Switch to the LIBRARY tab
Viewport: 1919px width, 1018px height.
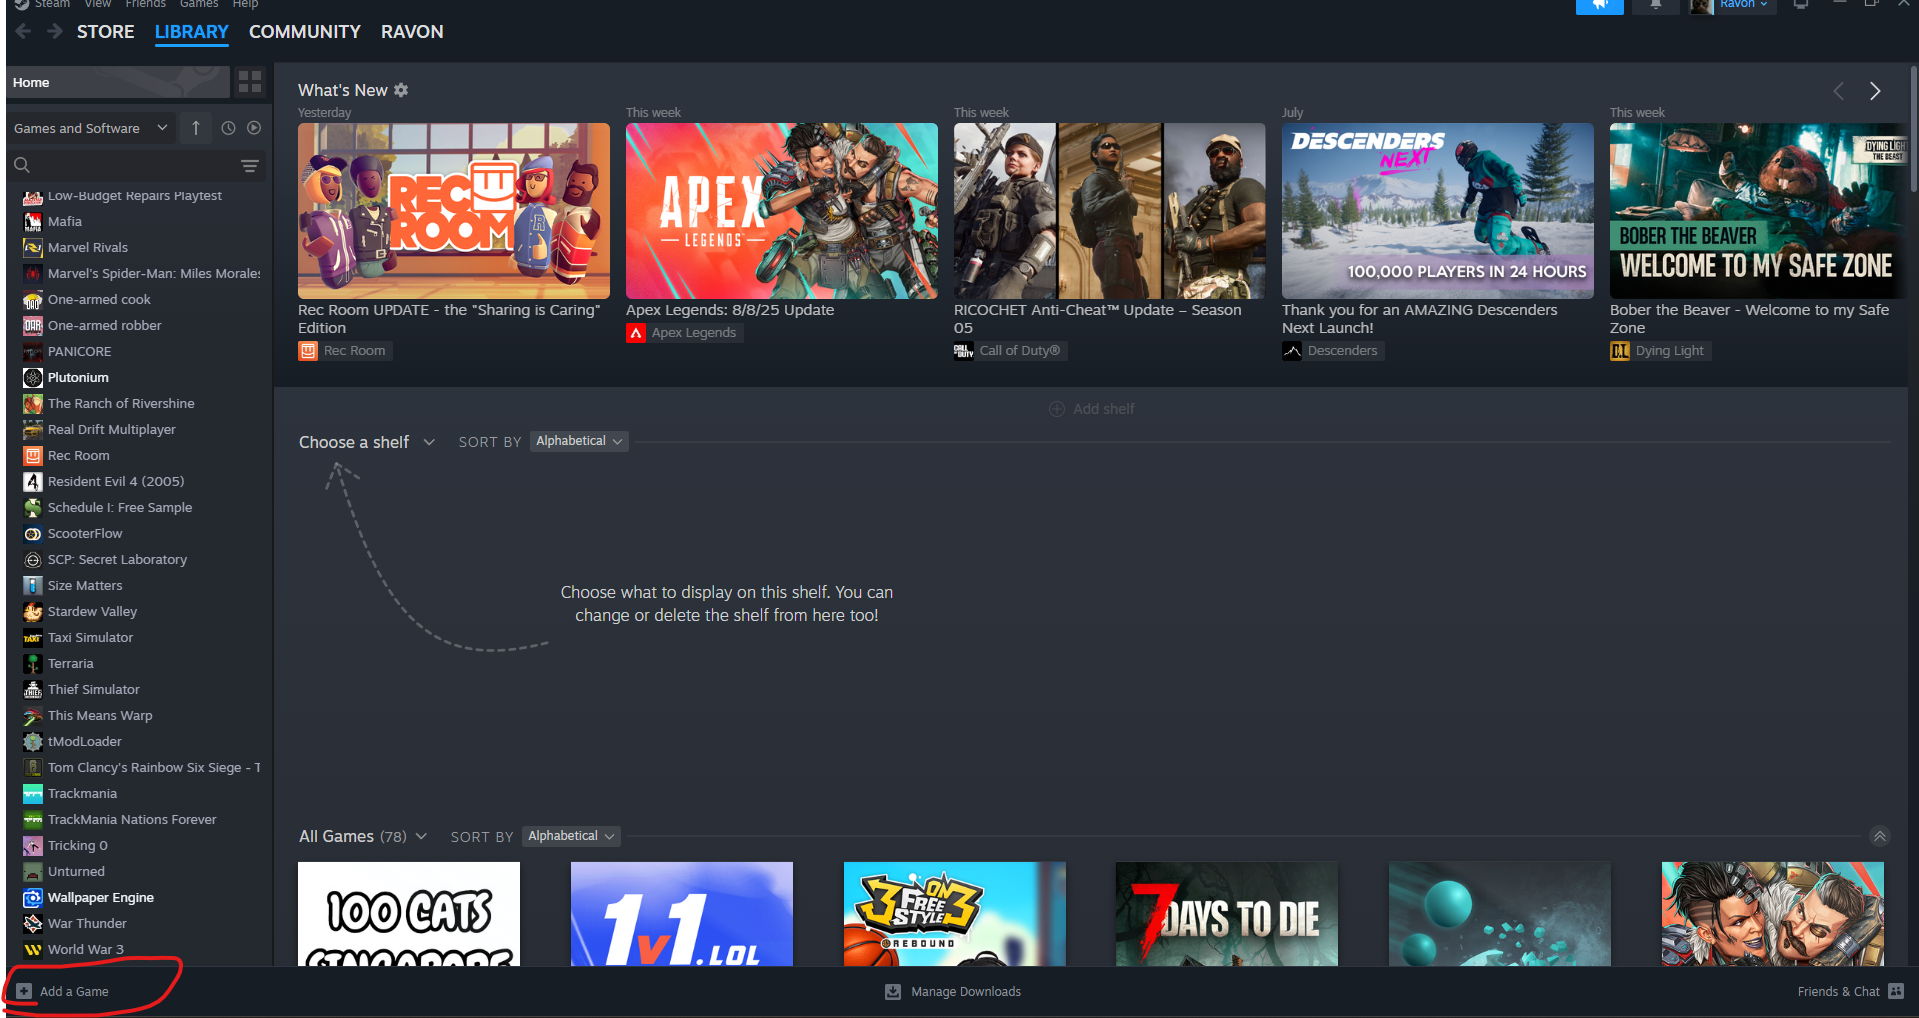click(x=192, y=32)
